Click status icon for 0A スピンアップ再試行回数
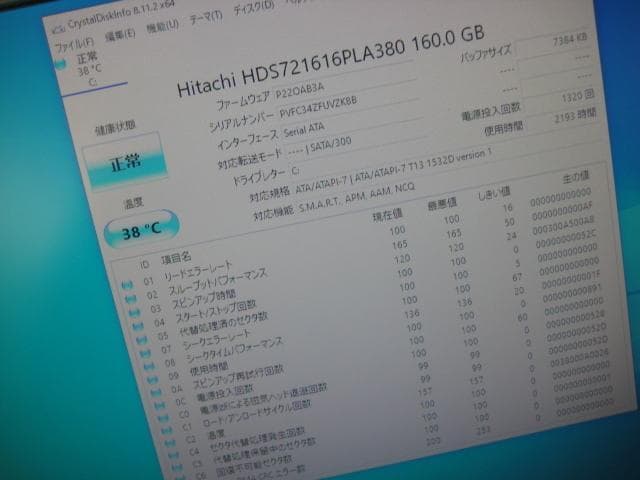 tap(156, 393)
